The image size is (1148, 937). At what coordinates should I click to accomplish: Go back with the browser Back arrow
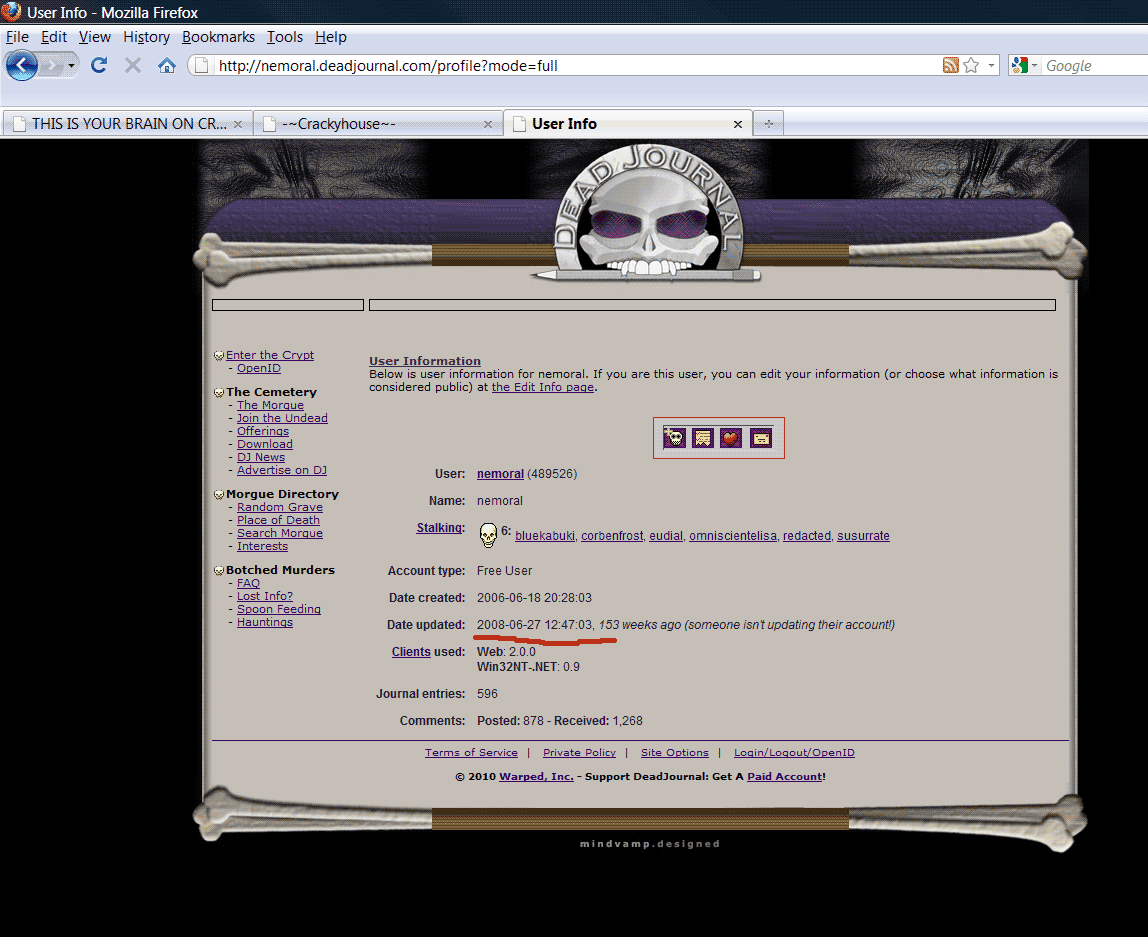(x=22, y=66)
